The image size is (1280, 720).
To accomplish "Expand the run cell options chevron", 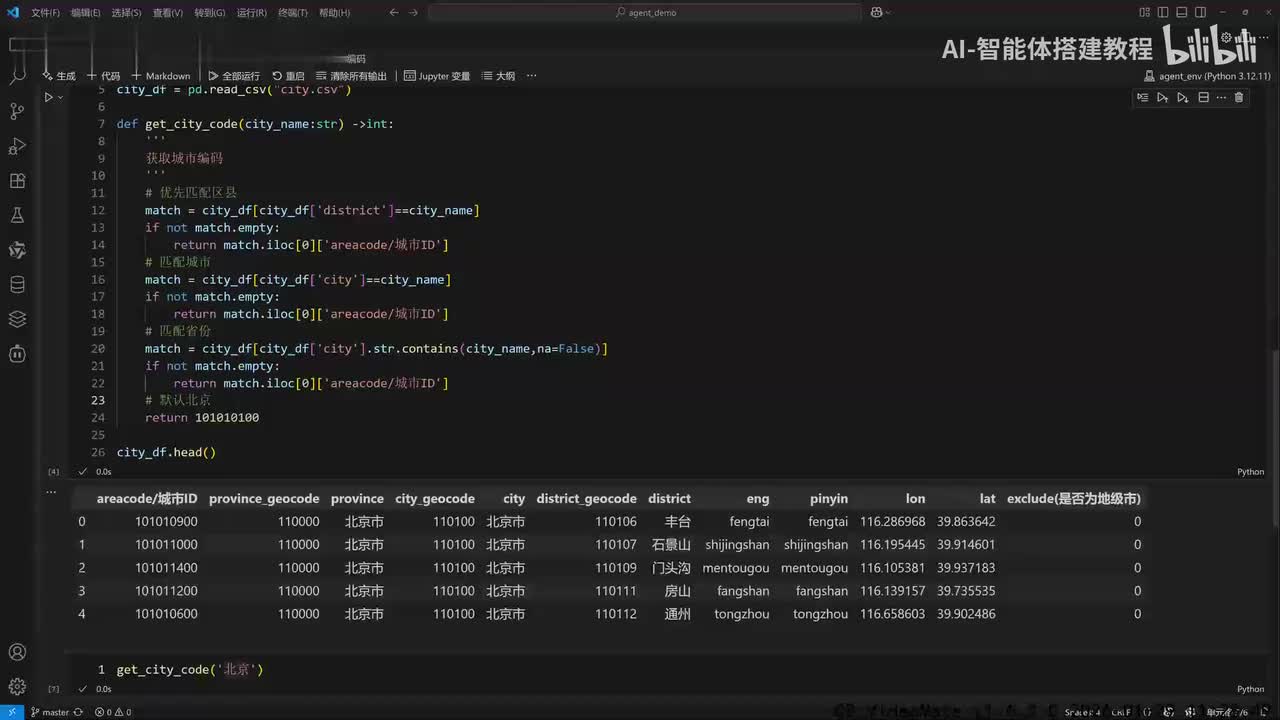I will point(60,98).
